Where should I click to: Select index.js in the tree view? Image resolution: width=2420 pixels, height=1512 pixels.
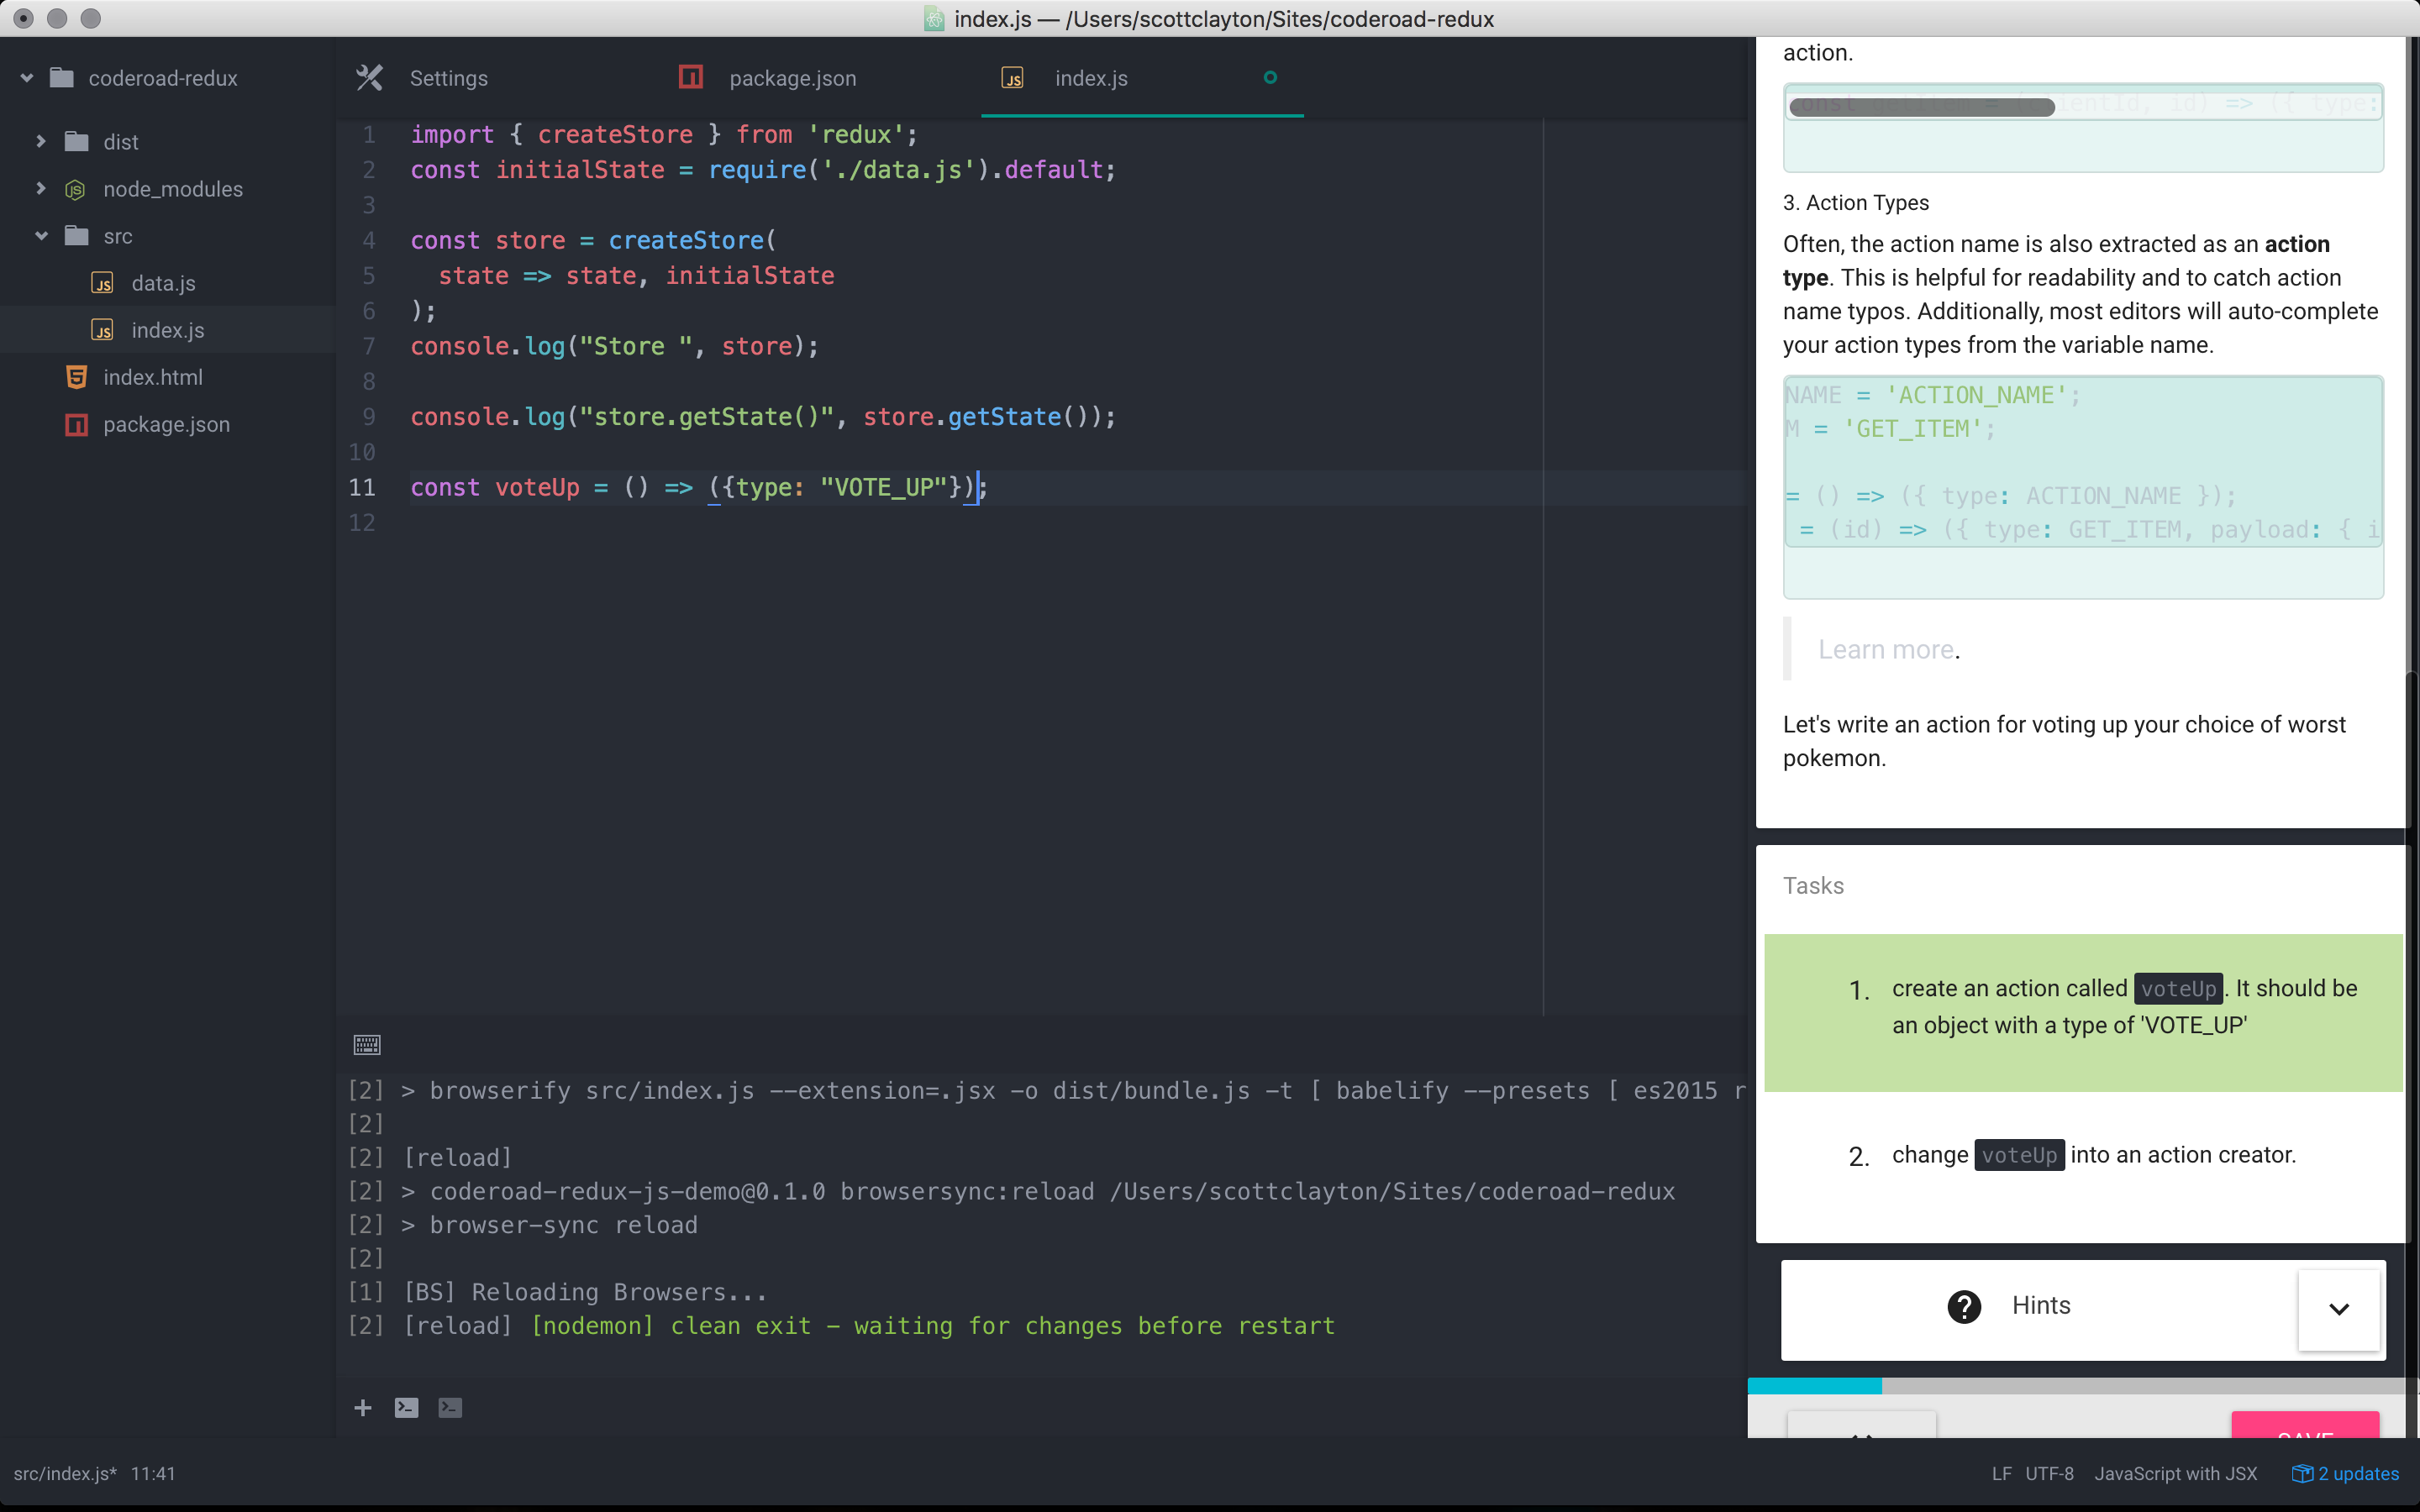pos(168,330)
